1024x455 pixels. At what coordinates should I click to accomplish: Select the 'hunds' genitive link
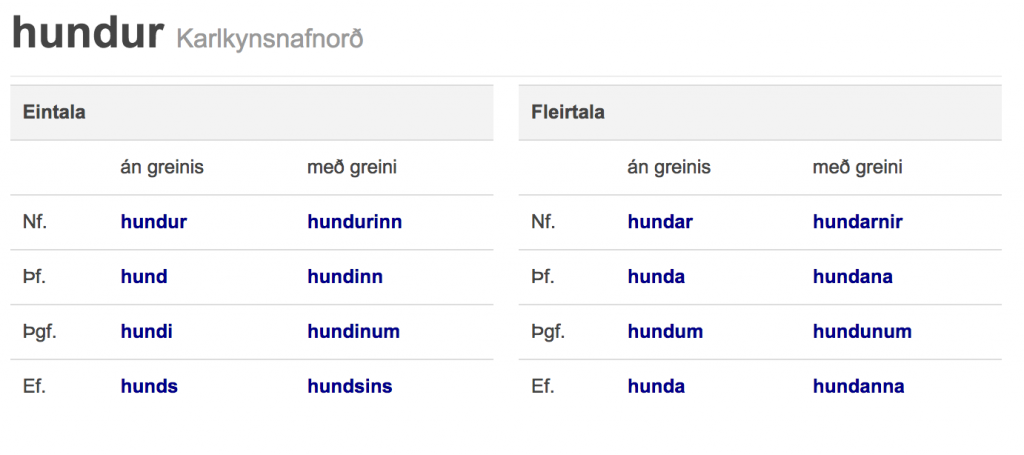[x=148, y=387]
